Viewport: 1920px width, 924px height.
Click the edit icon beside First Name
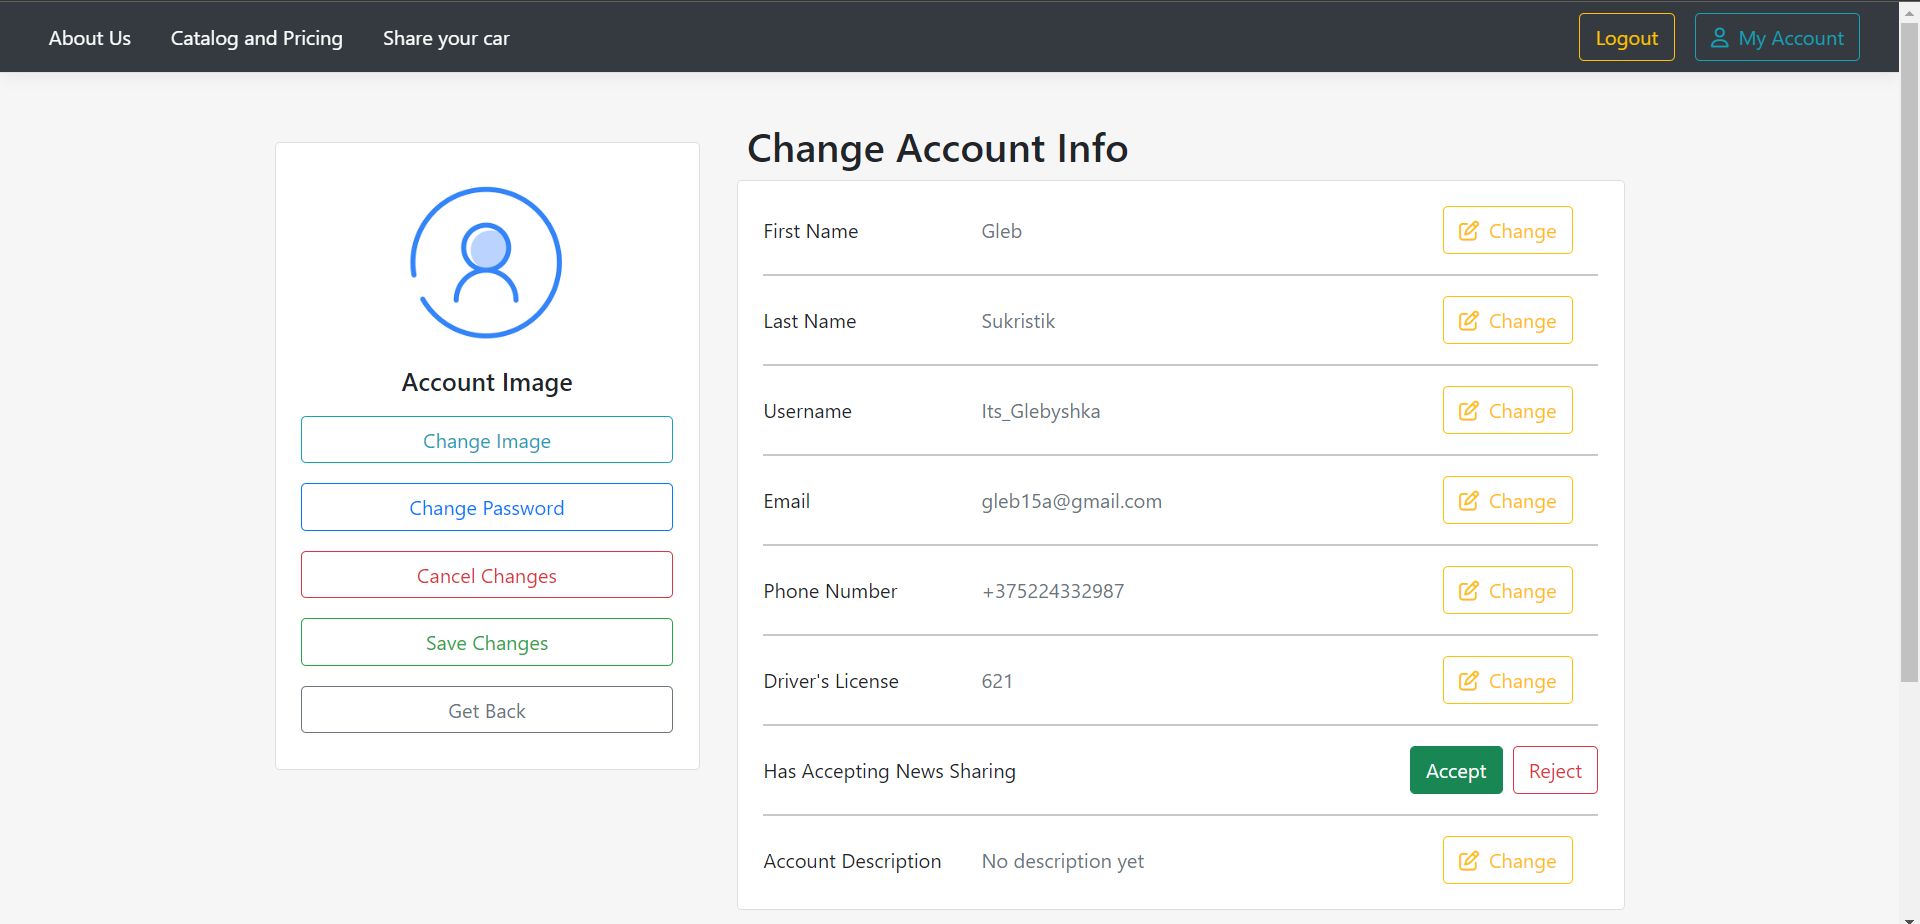point(1468,231)
